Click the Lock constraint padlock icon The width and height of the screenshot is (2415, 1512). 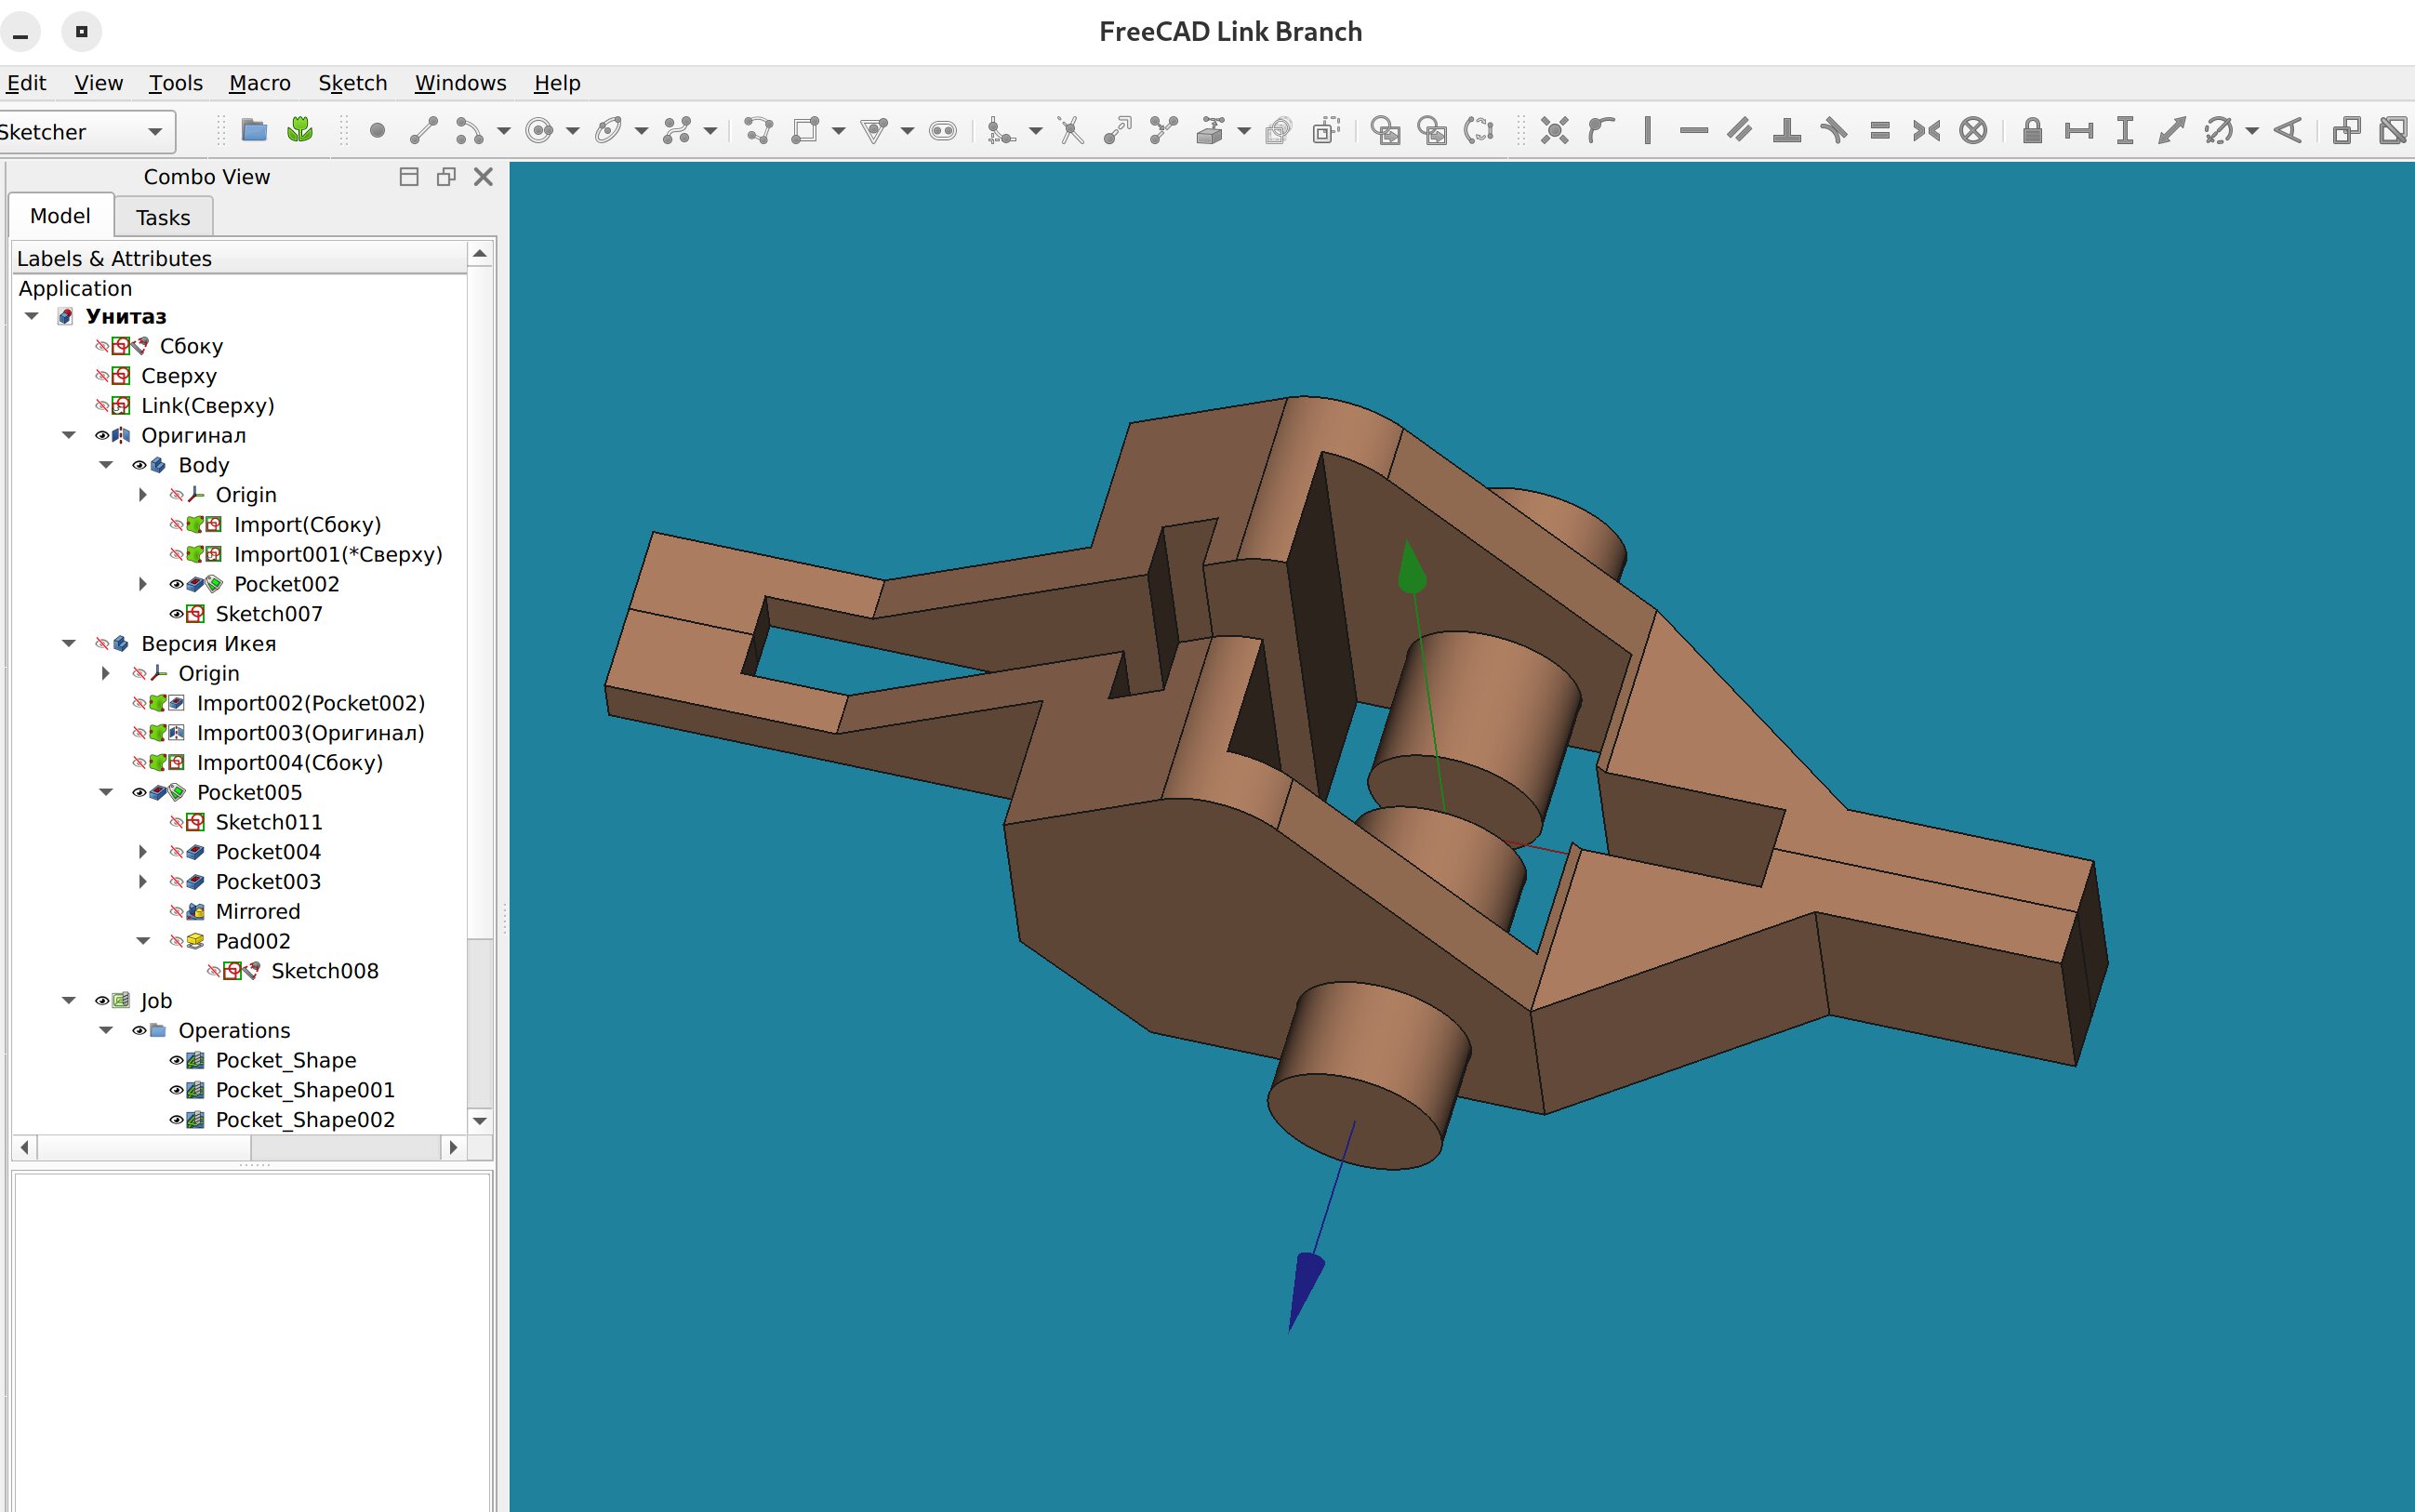click(2031, 131)
